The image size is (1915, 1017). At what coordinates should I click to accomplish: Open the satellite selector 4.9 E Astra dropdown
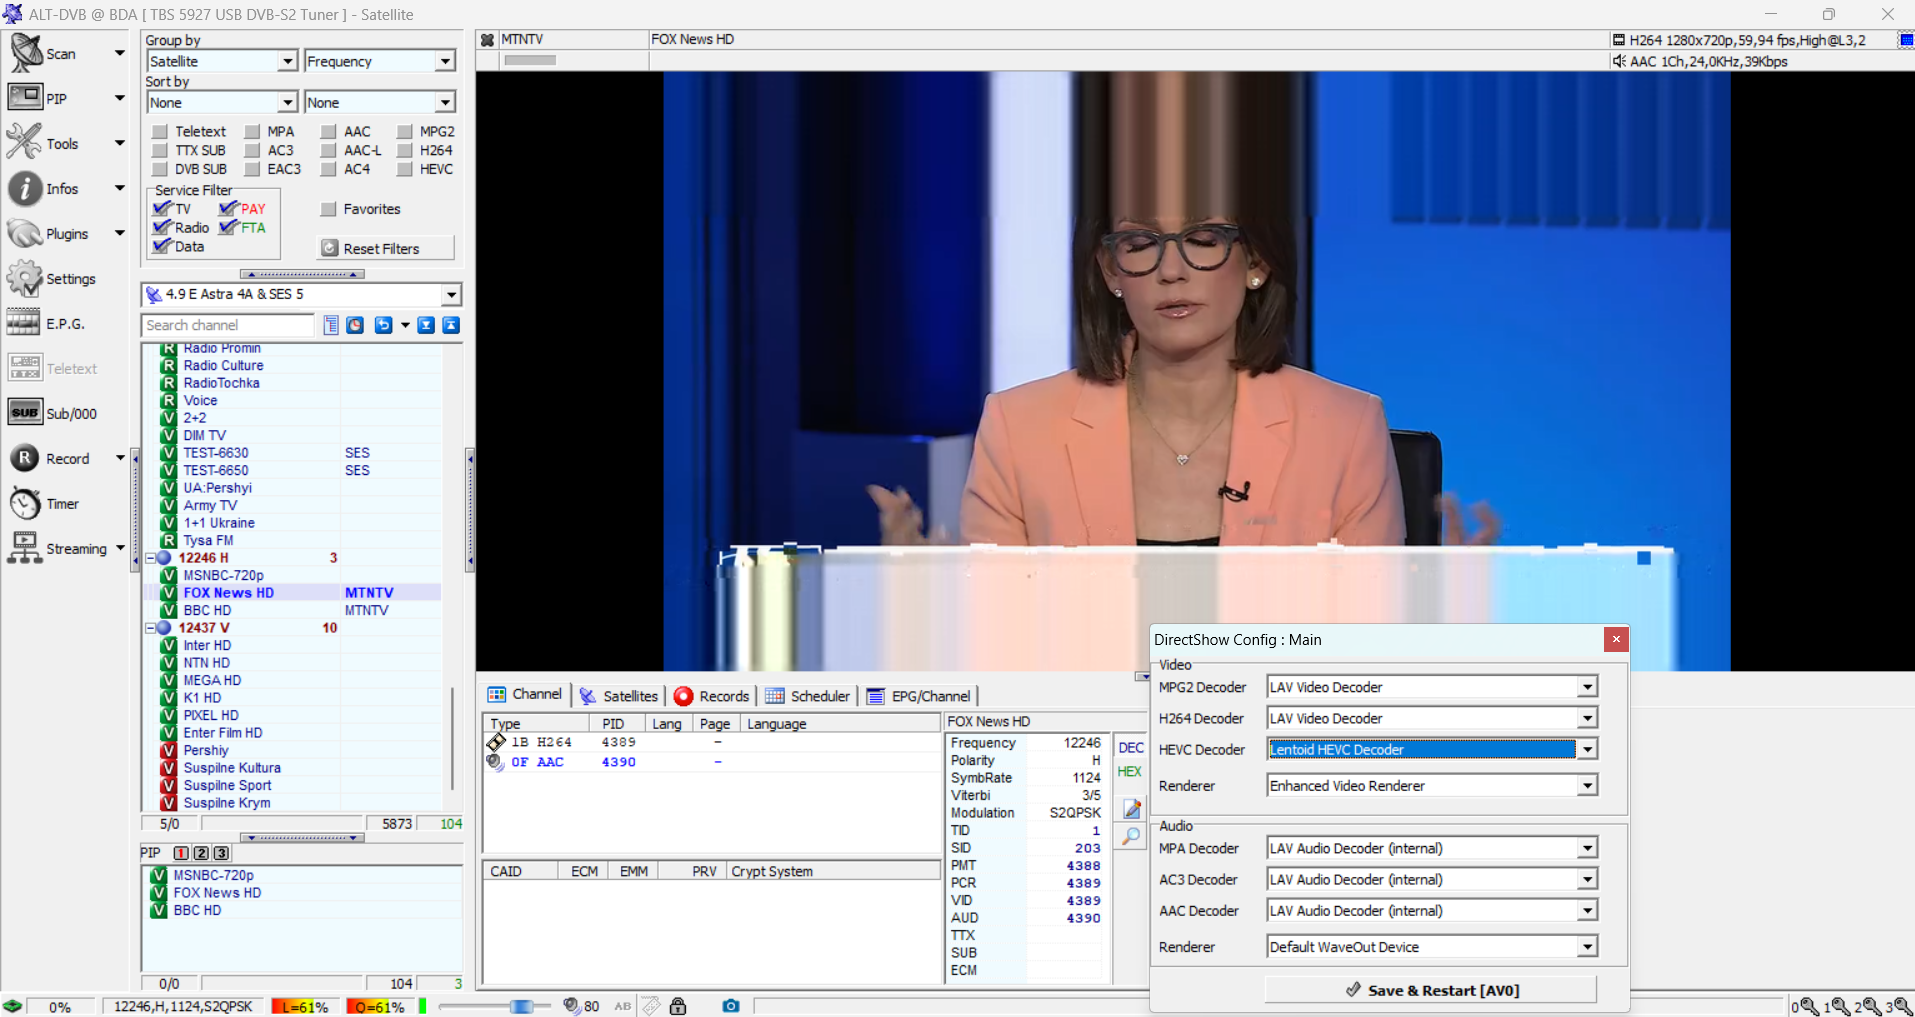tap(451, 294)
